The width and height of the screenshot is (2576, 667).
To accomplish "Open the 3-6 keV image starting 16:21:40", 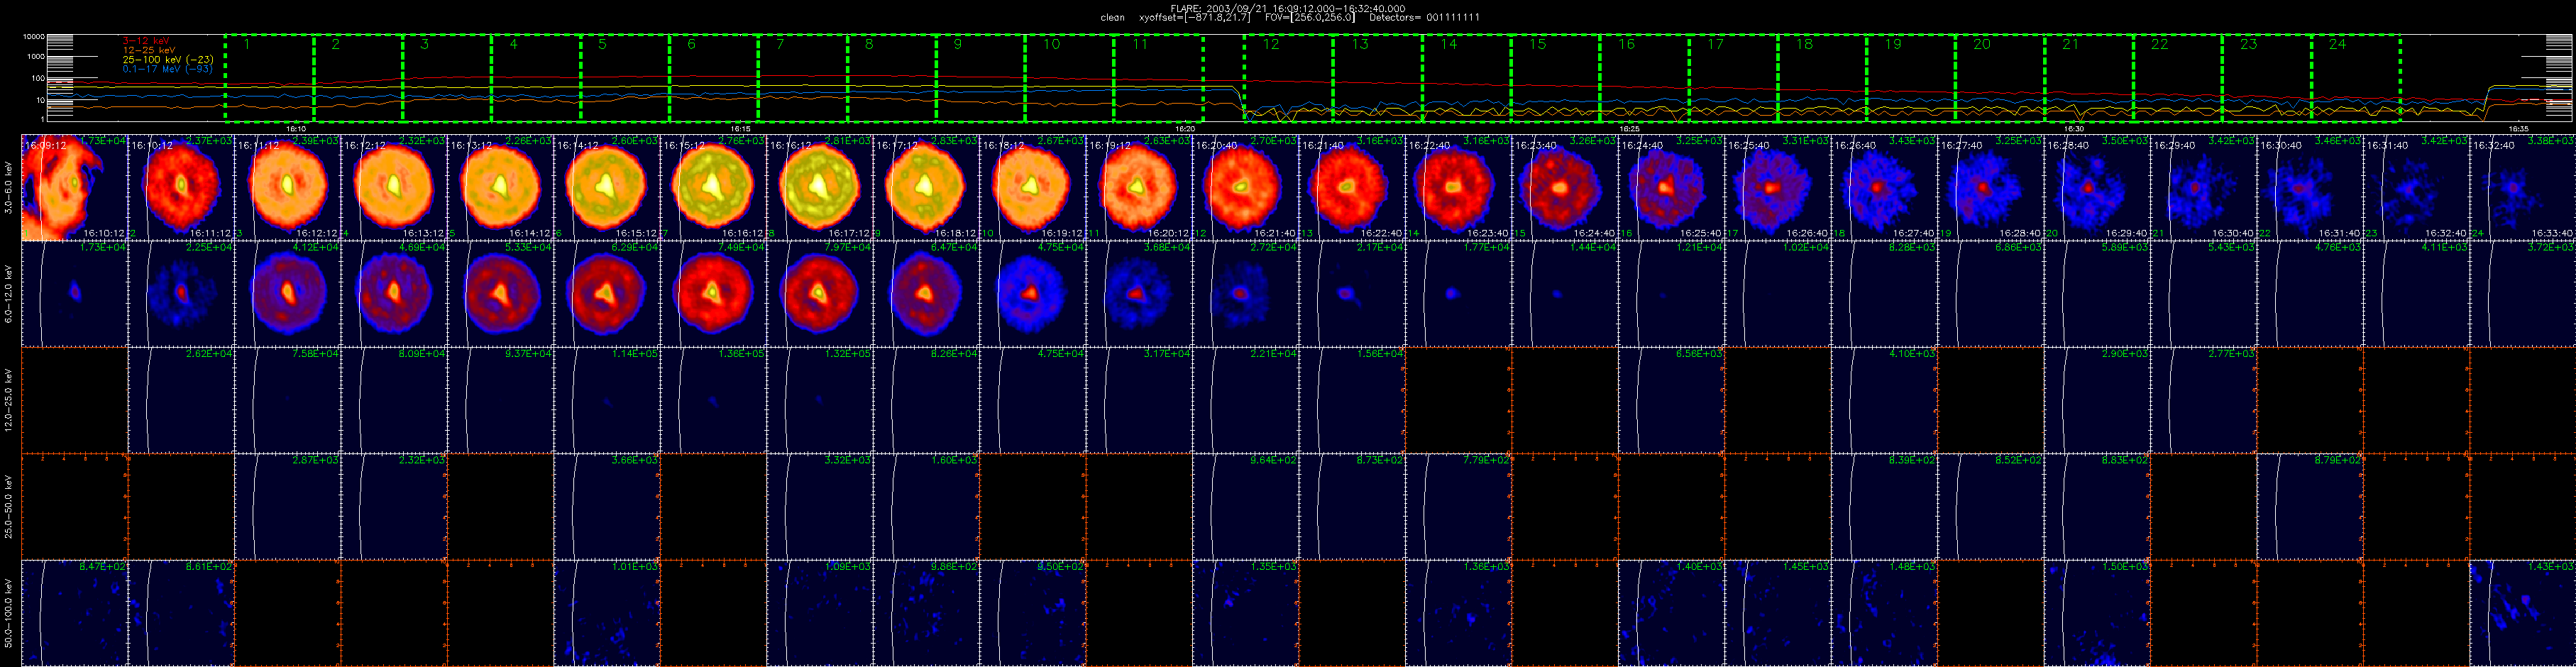I will [1353, 188].
